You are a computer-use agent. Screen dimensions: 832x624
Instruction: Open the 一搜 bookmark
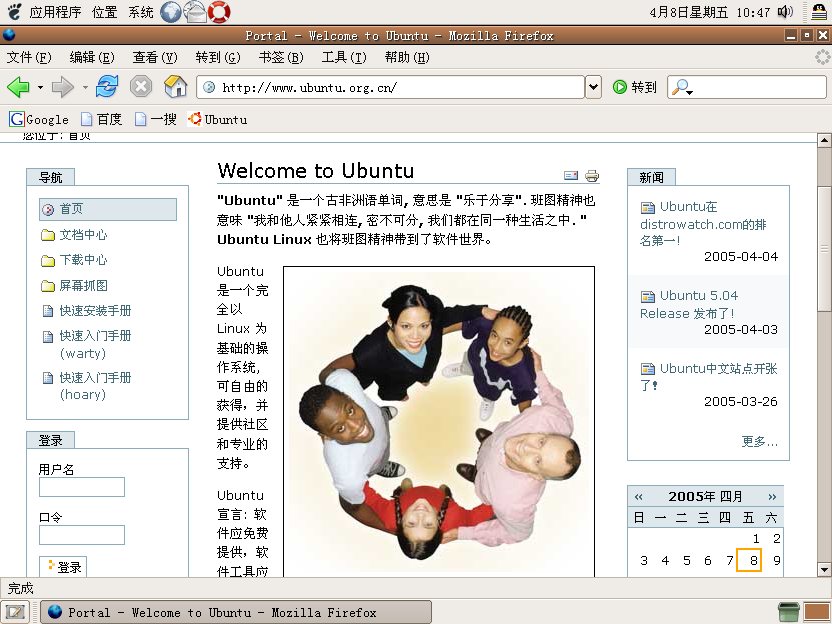point(155,119)
